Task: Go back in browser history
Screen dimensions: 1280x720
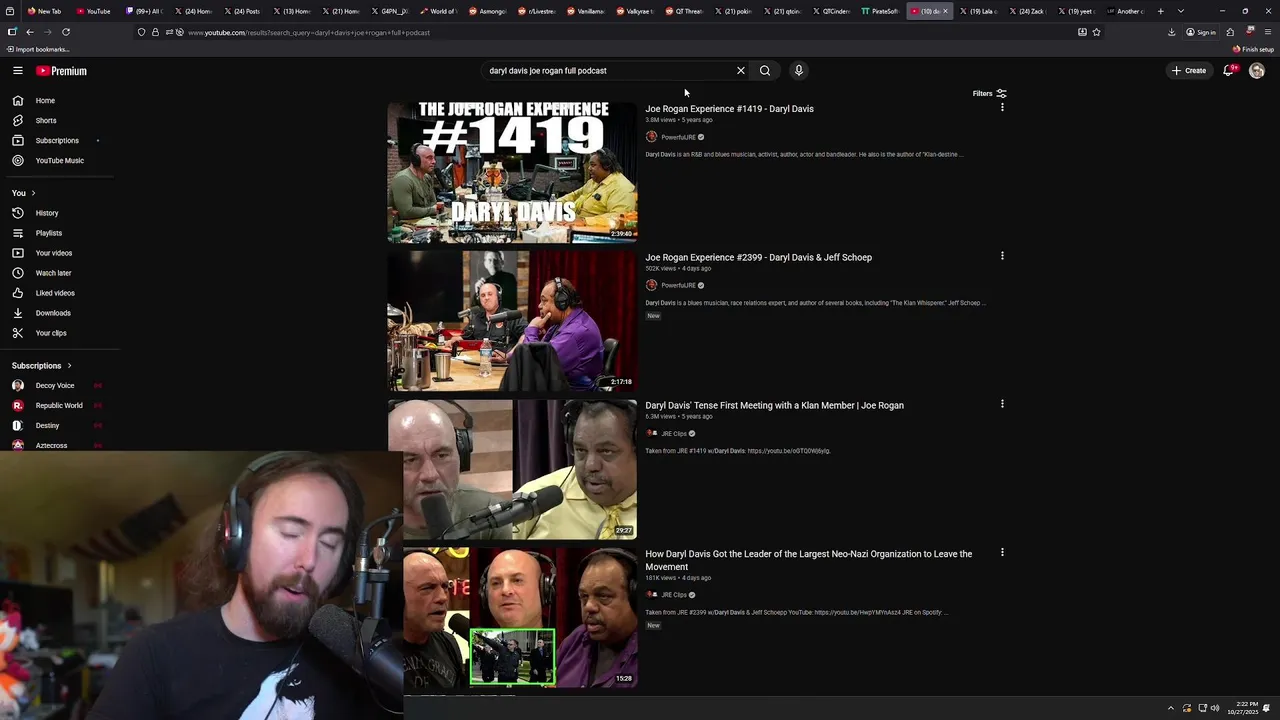Action: point(29,32)
